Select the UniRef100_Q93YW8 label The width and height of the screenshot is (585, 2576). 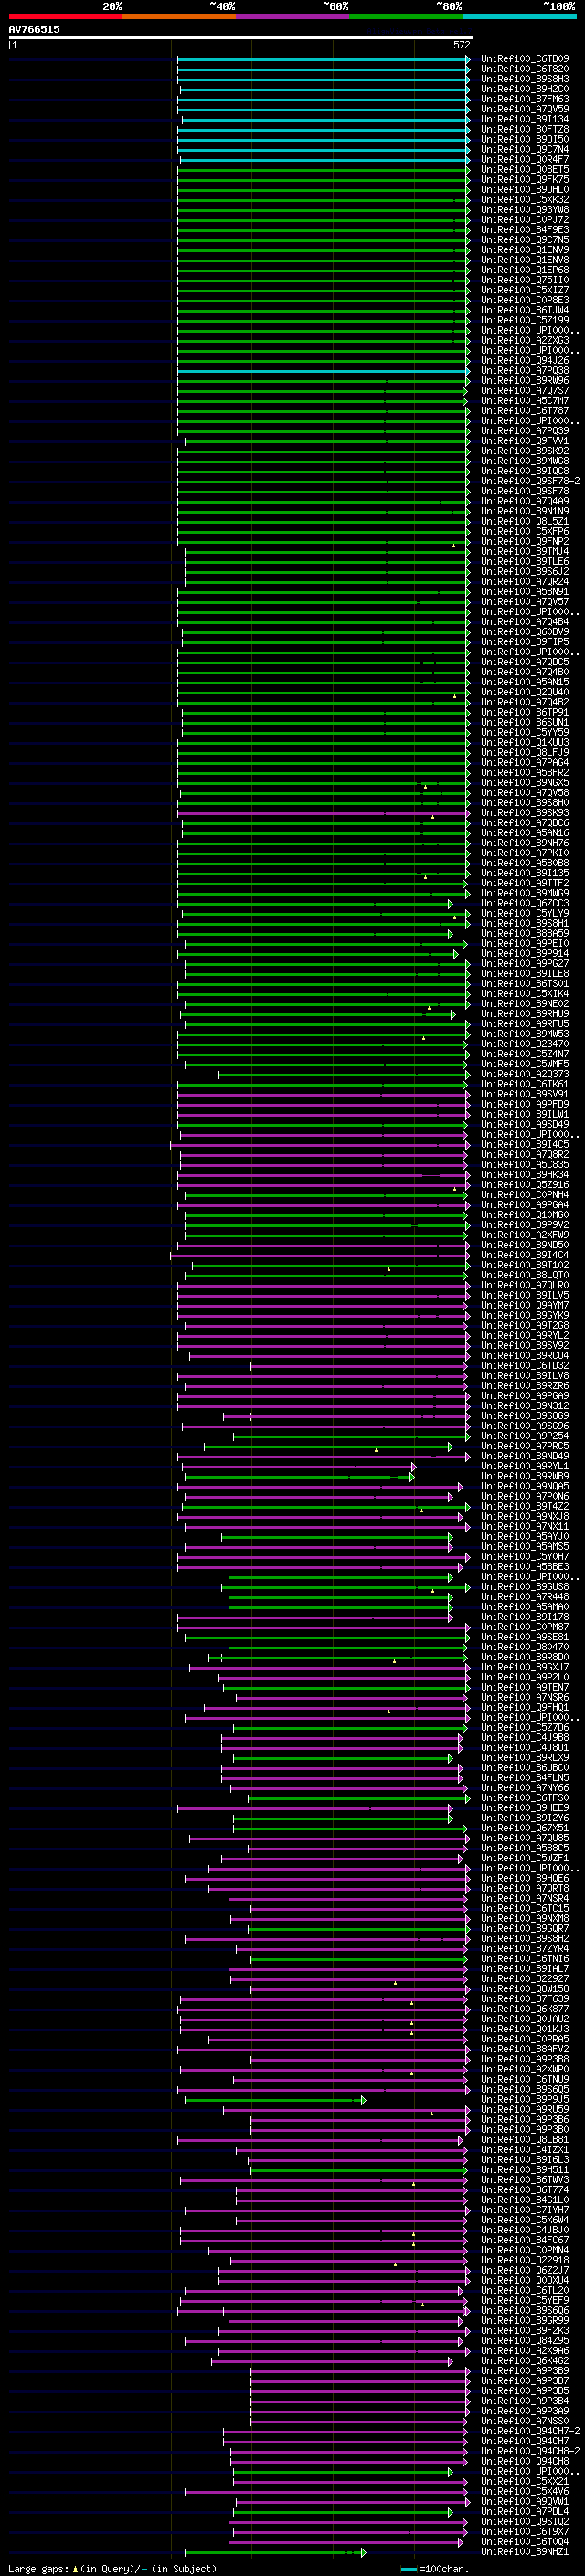pos(525,209)
